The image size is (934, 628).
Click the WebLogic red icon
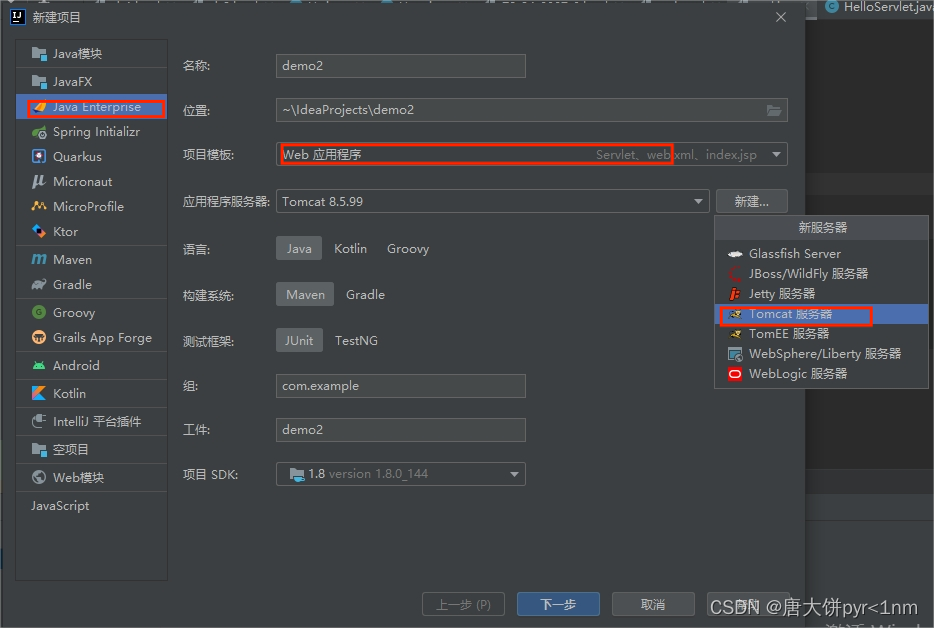click(x=735, y=374)
